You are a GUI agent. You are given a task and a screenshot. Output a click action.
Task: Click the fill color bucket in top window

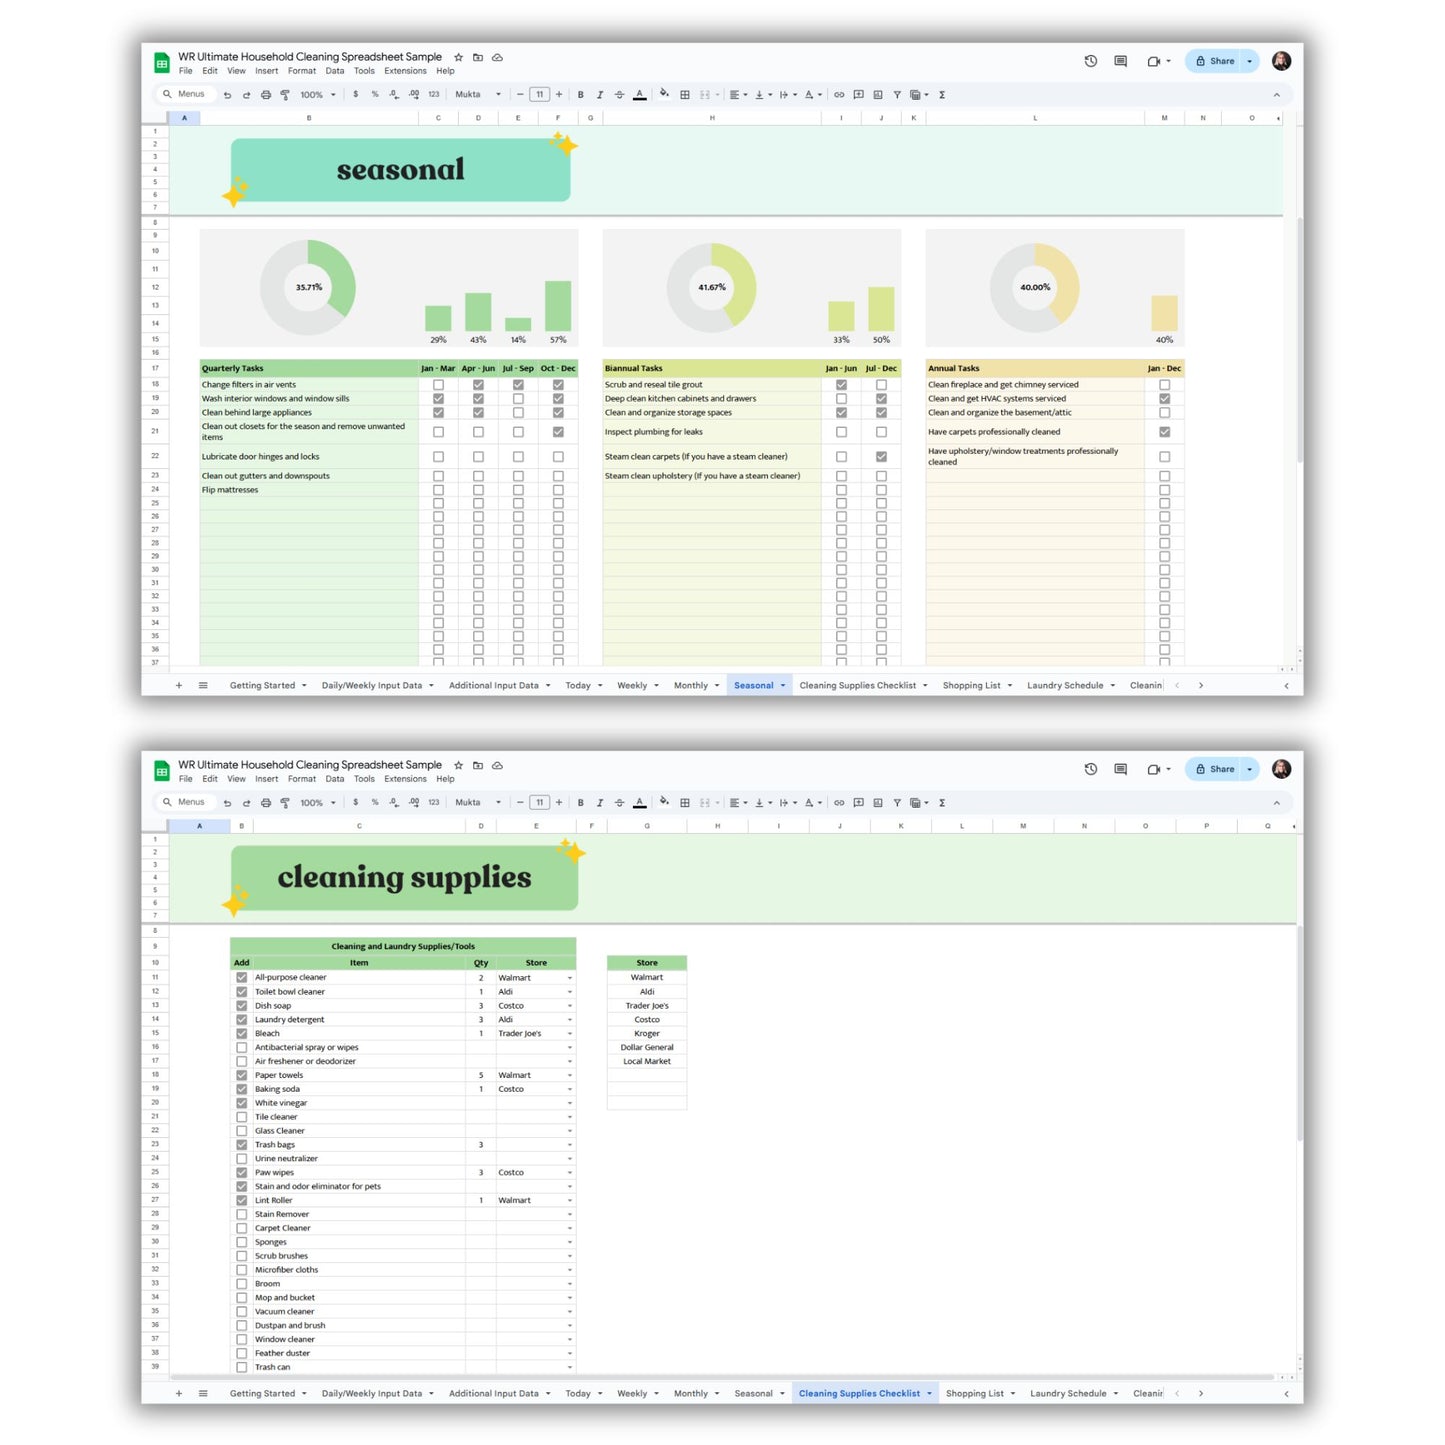(664, 95)
